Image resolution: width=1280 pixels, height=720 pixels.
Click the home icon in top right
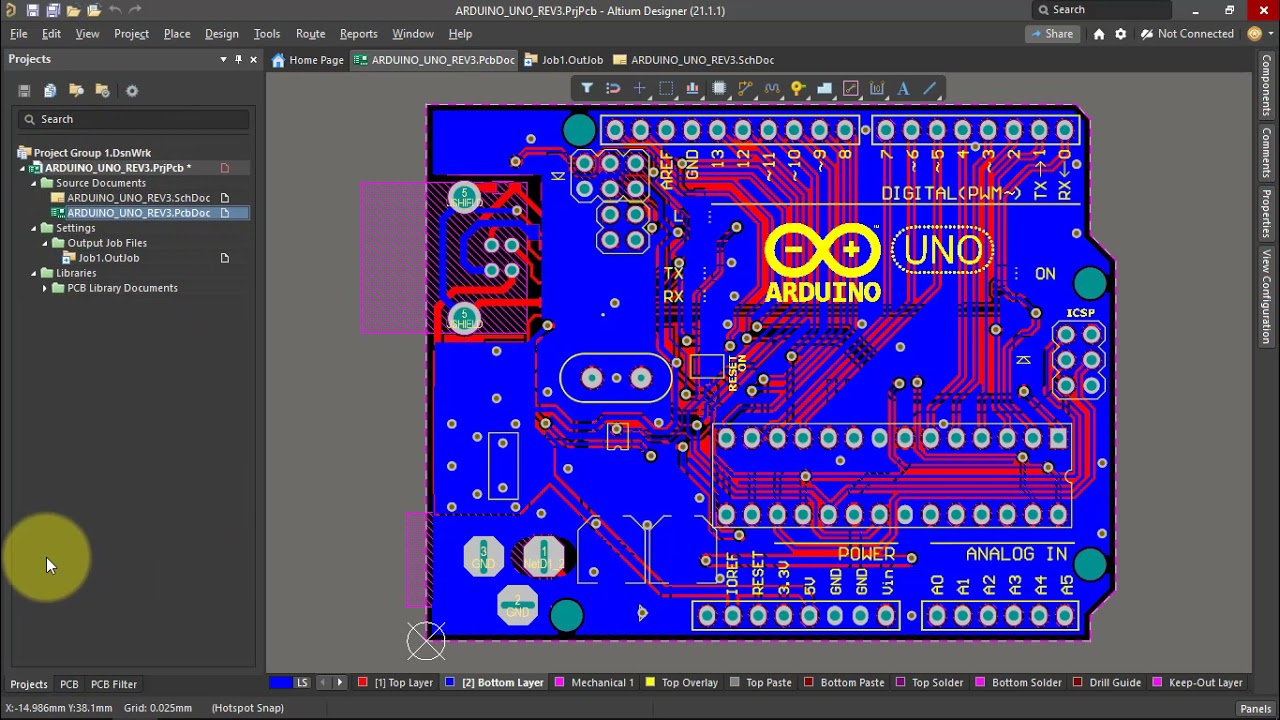pyautogui.click(x=1099, y=34)
